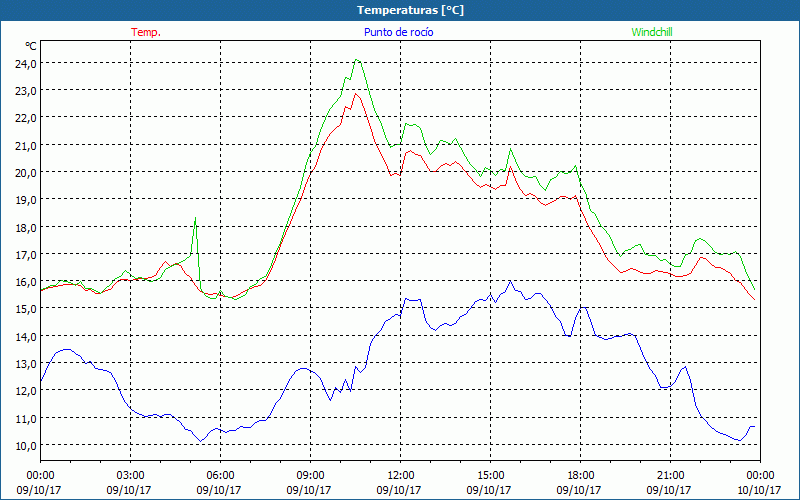Click the 15,0 y-axis value
This screenshot has width=800, height=500.
[26, 309]
